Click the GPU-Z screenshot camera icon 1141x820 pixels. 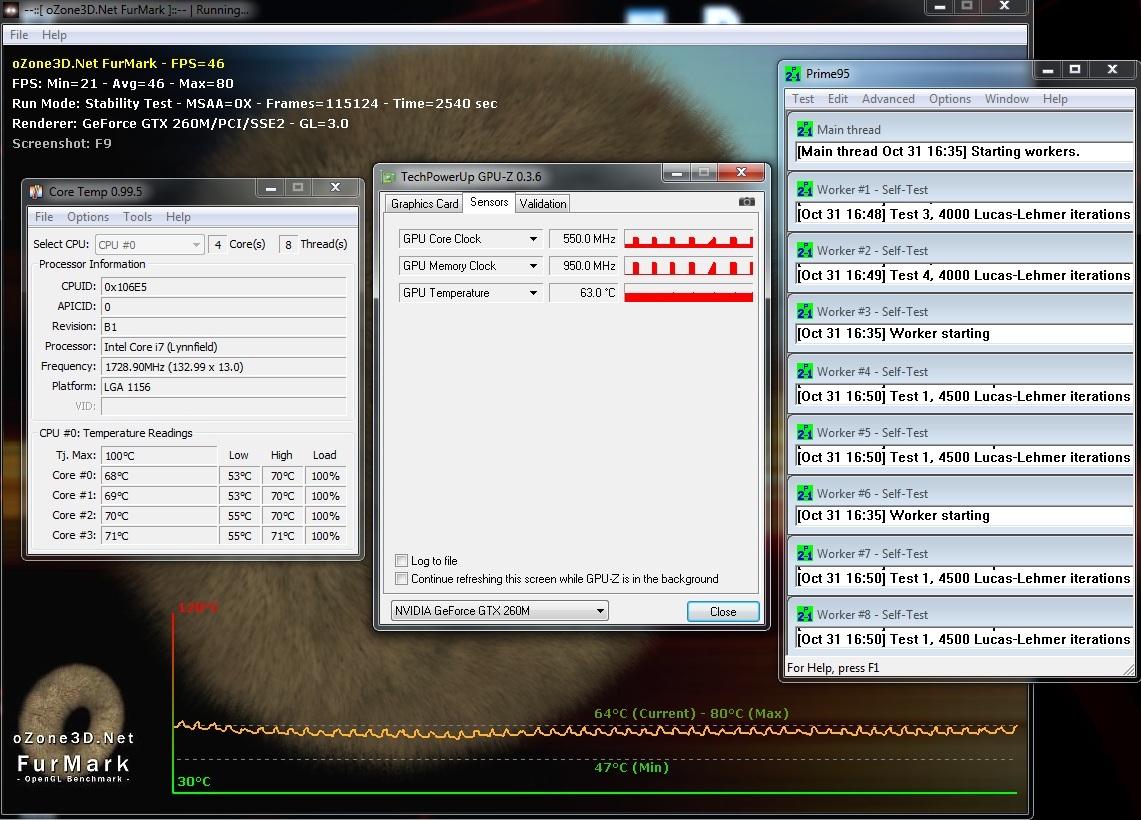pyautogui.click(x=747, y=202)
